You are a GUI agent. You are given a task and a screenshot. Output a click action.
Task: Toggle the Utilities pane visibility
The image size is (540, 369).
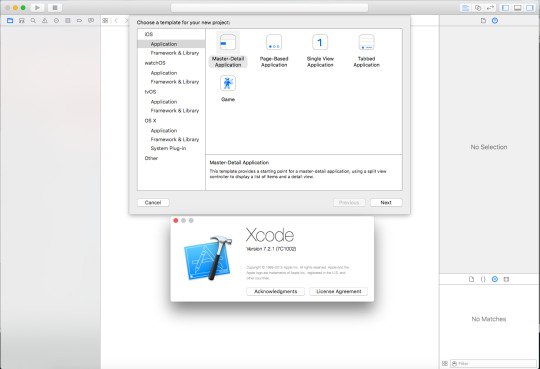530,8
